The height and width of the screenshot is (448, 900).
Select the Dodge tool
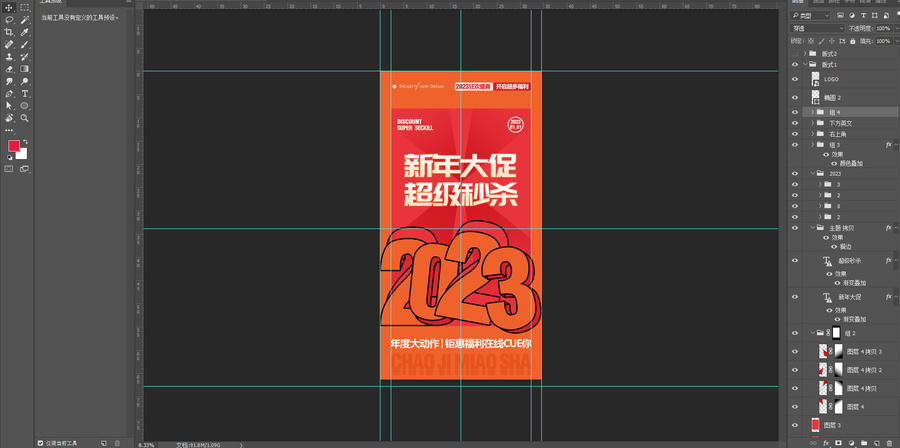25,81
